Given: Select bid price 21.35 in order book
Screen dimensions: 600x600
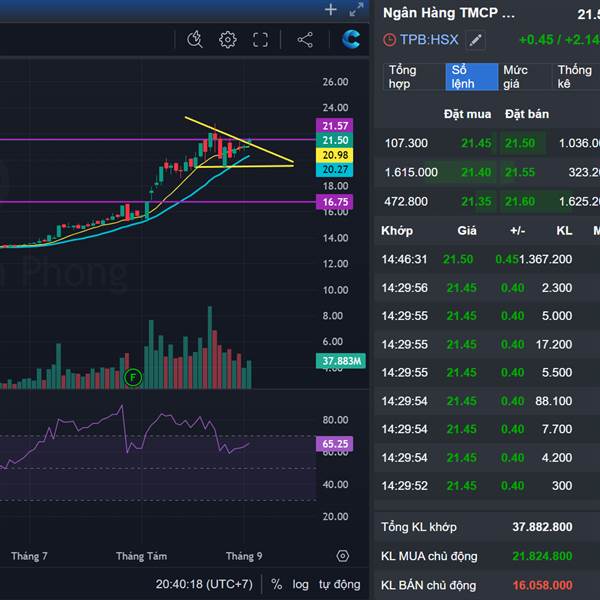Looking at the screenshot, I should click(476, 201).
